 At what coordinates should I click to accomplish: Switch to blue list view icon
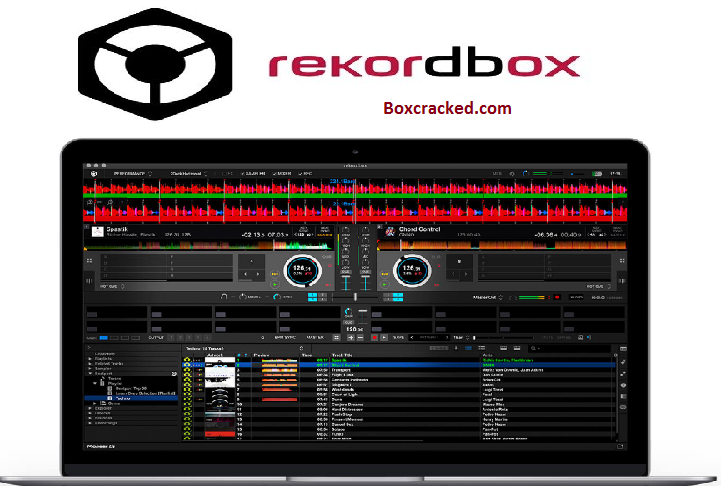coord(468,349)
